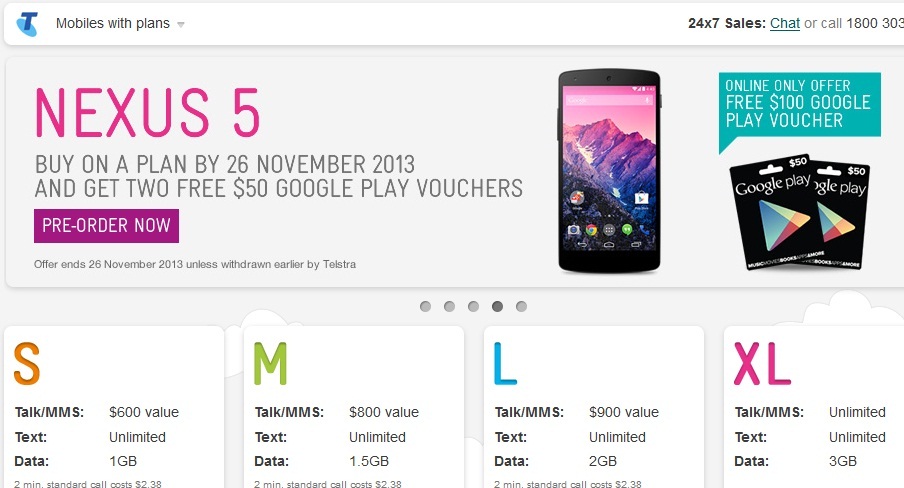Screen dimensions: 904x488
Task: Click the front Google Play $50 card
Action: click(775, 211)
